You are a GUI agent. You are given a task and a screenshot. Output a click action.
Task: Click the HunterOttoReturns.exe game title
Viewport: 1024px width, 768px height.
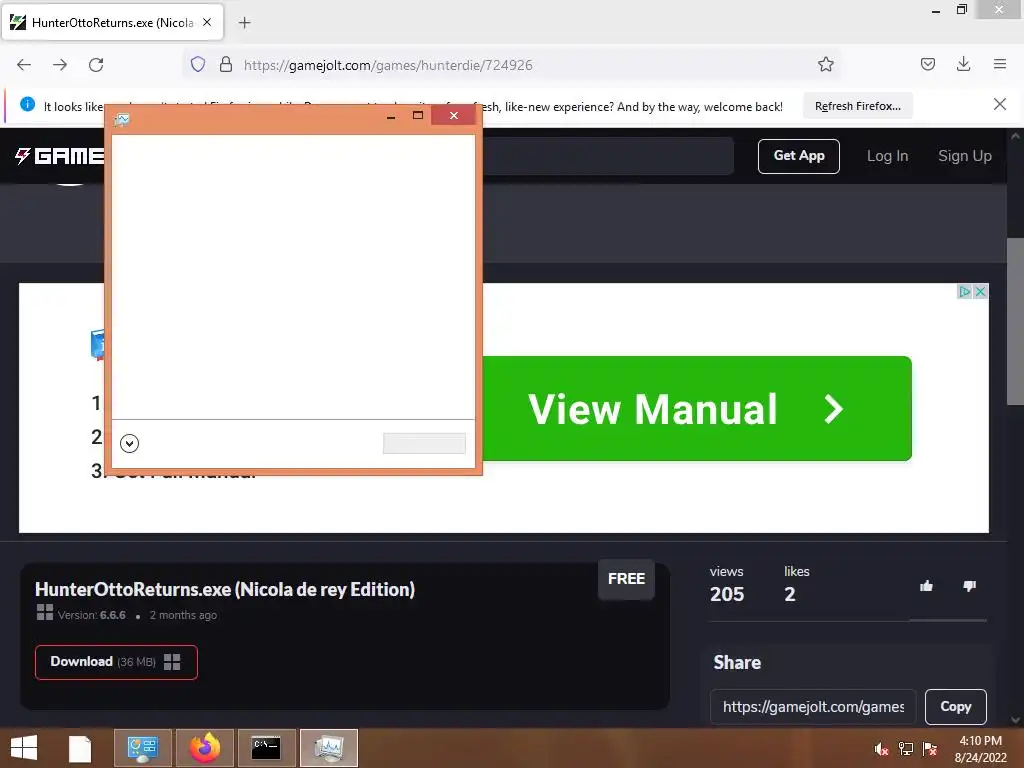click(x=225, y=589)
